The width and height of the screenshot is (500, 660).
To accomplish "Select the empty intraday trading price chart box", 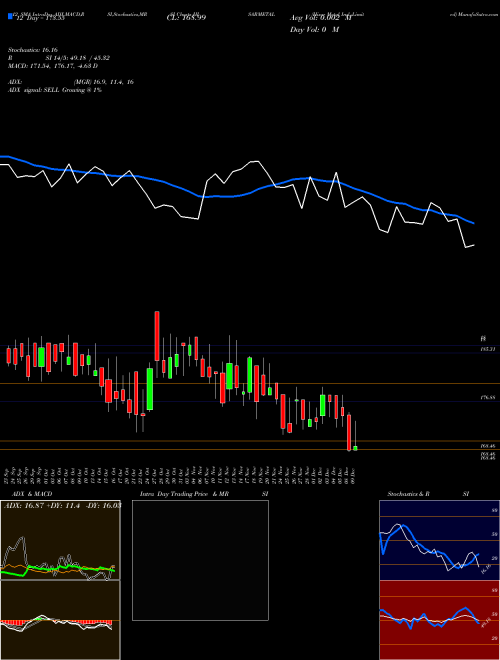I will (200, 560).
